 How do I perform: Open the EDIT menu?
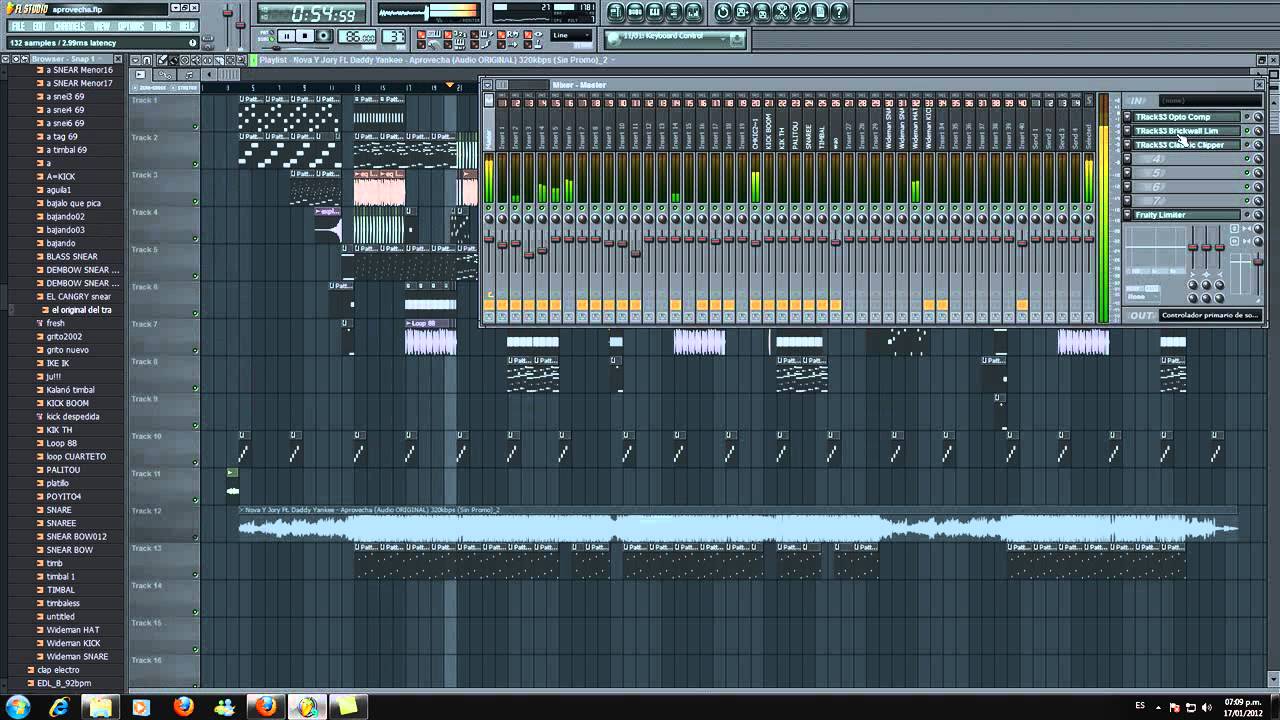click(x=39, y=26)
